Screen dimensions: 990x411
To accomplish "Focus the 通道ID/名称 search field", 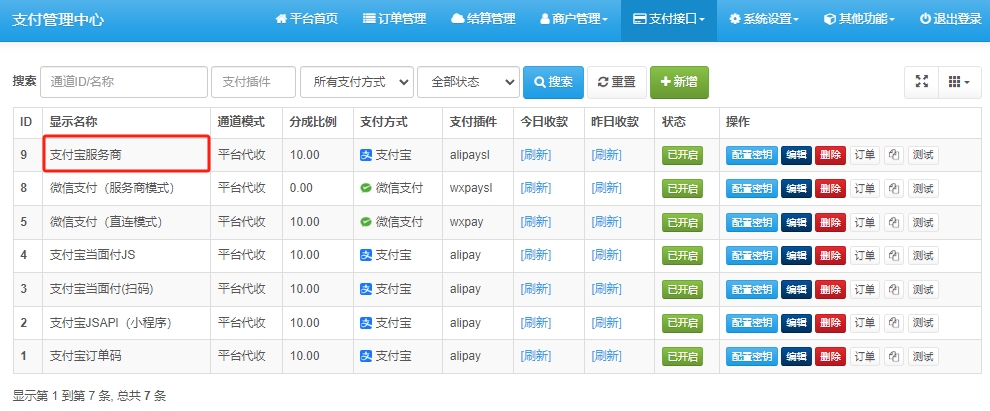I will [124, 82].
